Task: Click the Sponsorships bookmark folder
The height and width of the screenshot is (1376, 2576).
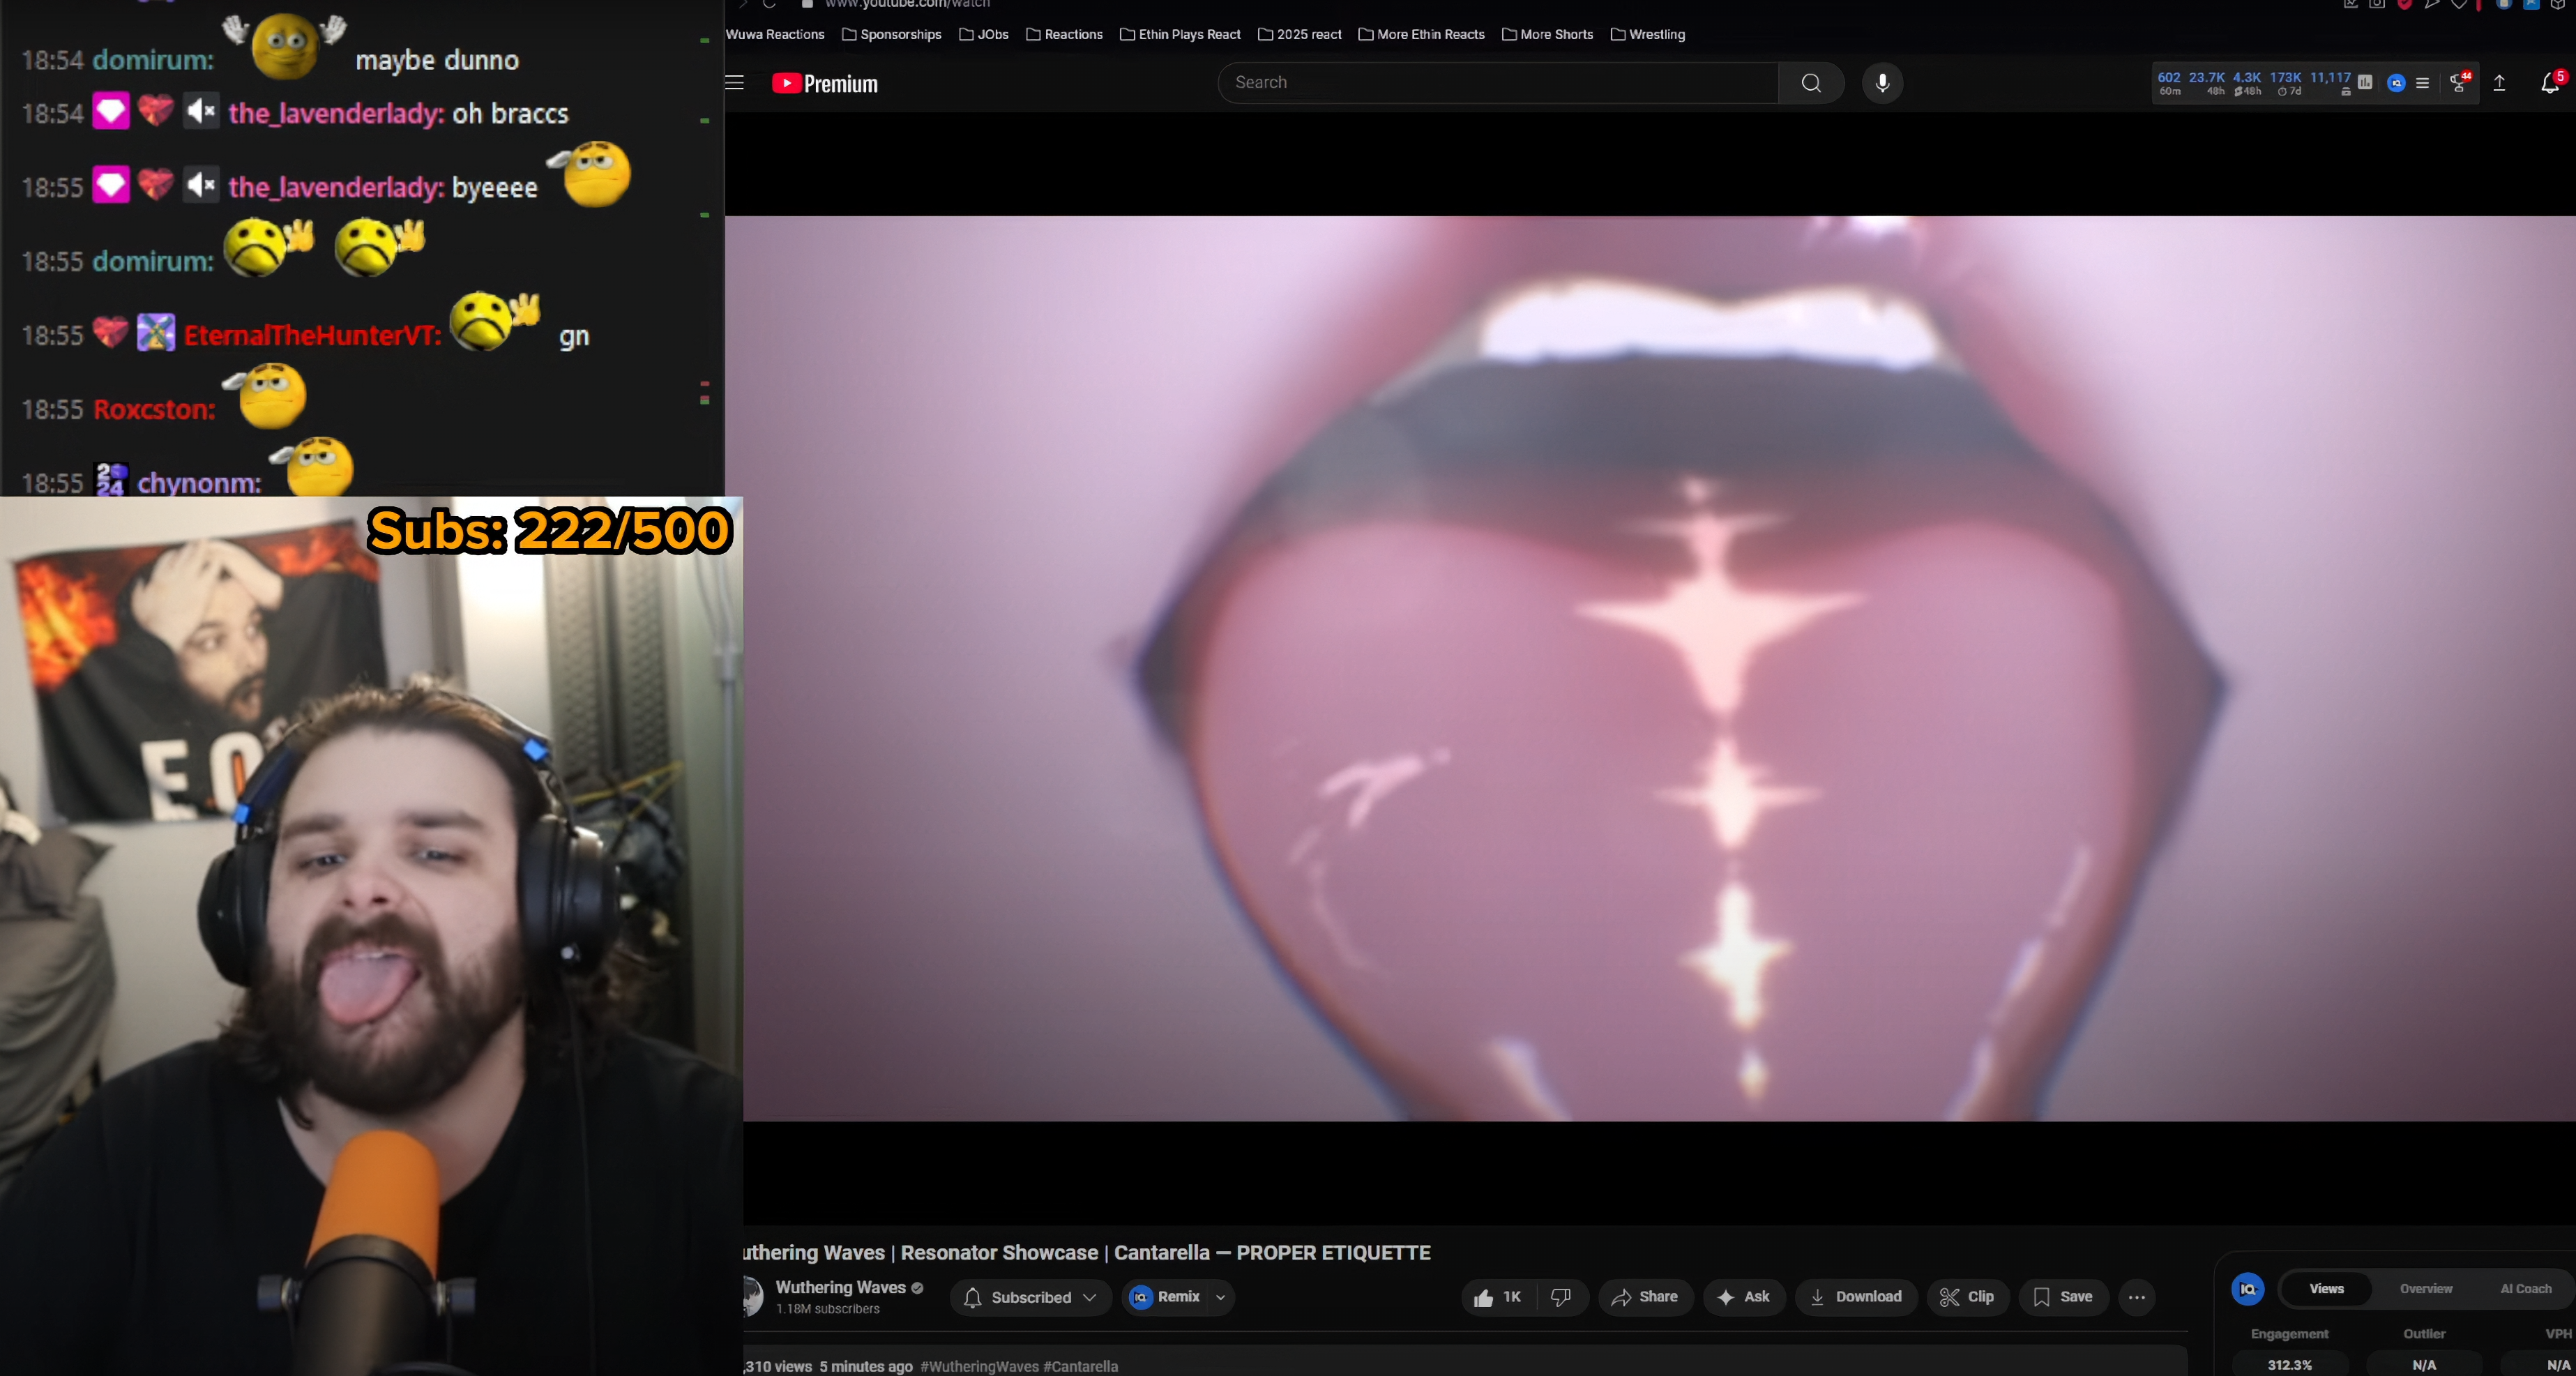Action: point(892,34)
